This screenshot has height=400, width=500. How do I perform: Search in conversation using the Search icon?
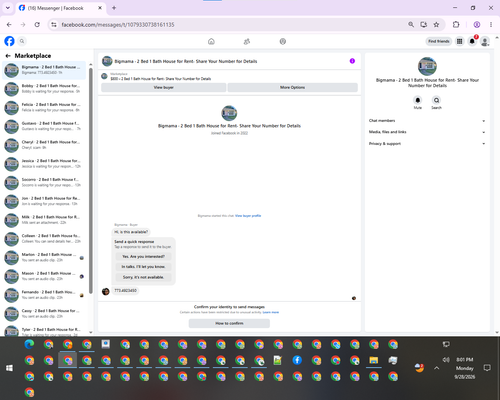tap(436, 100)
